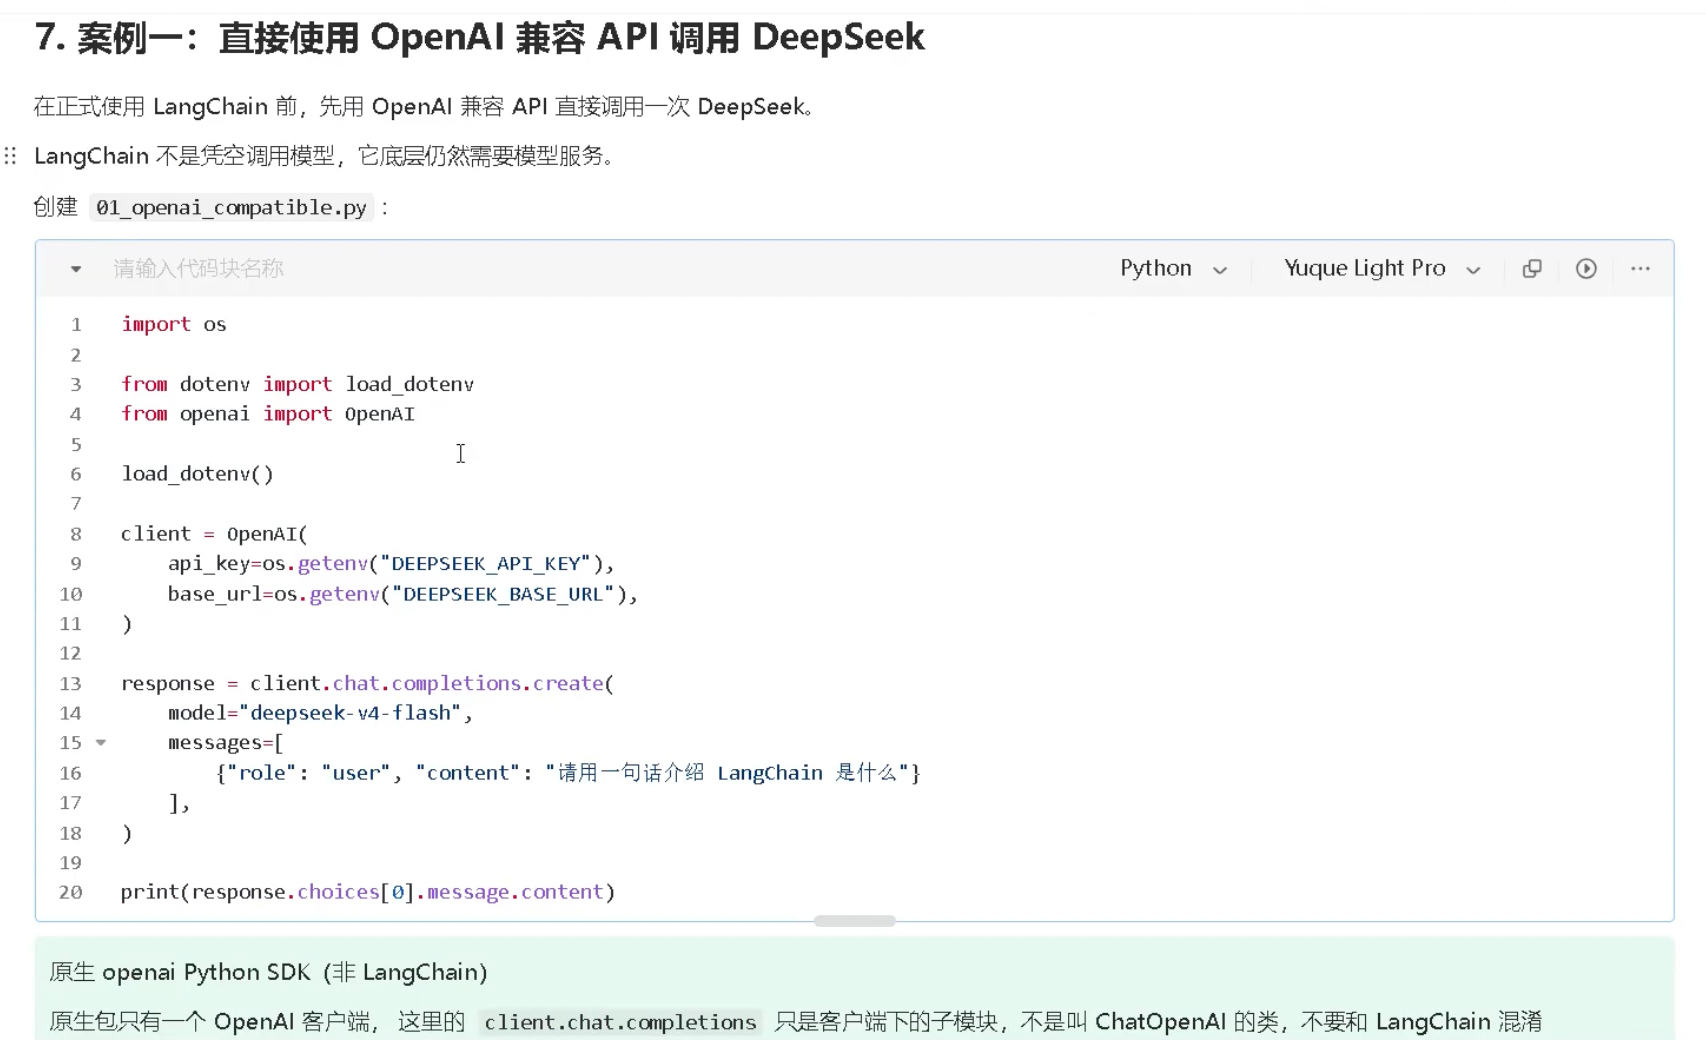
Task: Click the role user message line
Action: [x=568, y=773]
